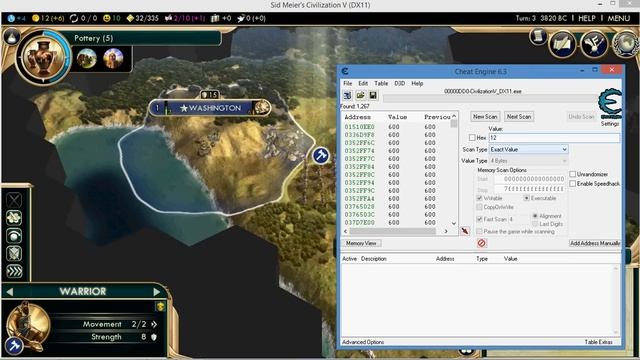Open the Edit menu in Cheat Engine

tap(363, 83)
